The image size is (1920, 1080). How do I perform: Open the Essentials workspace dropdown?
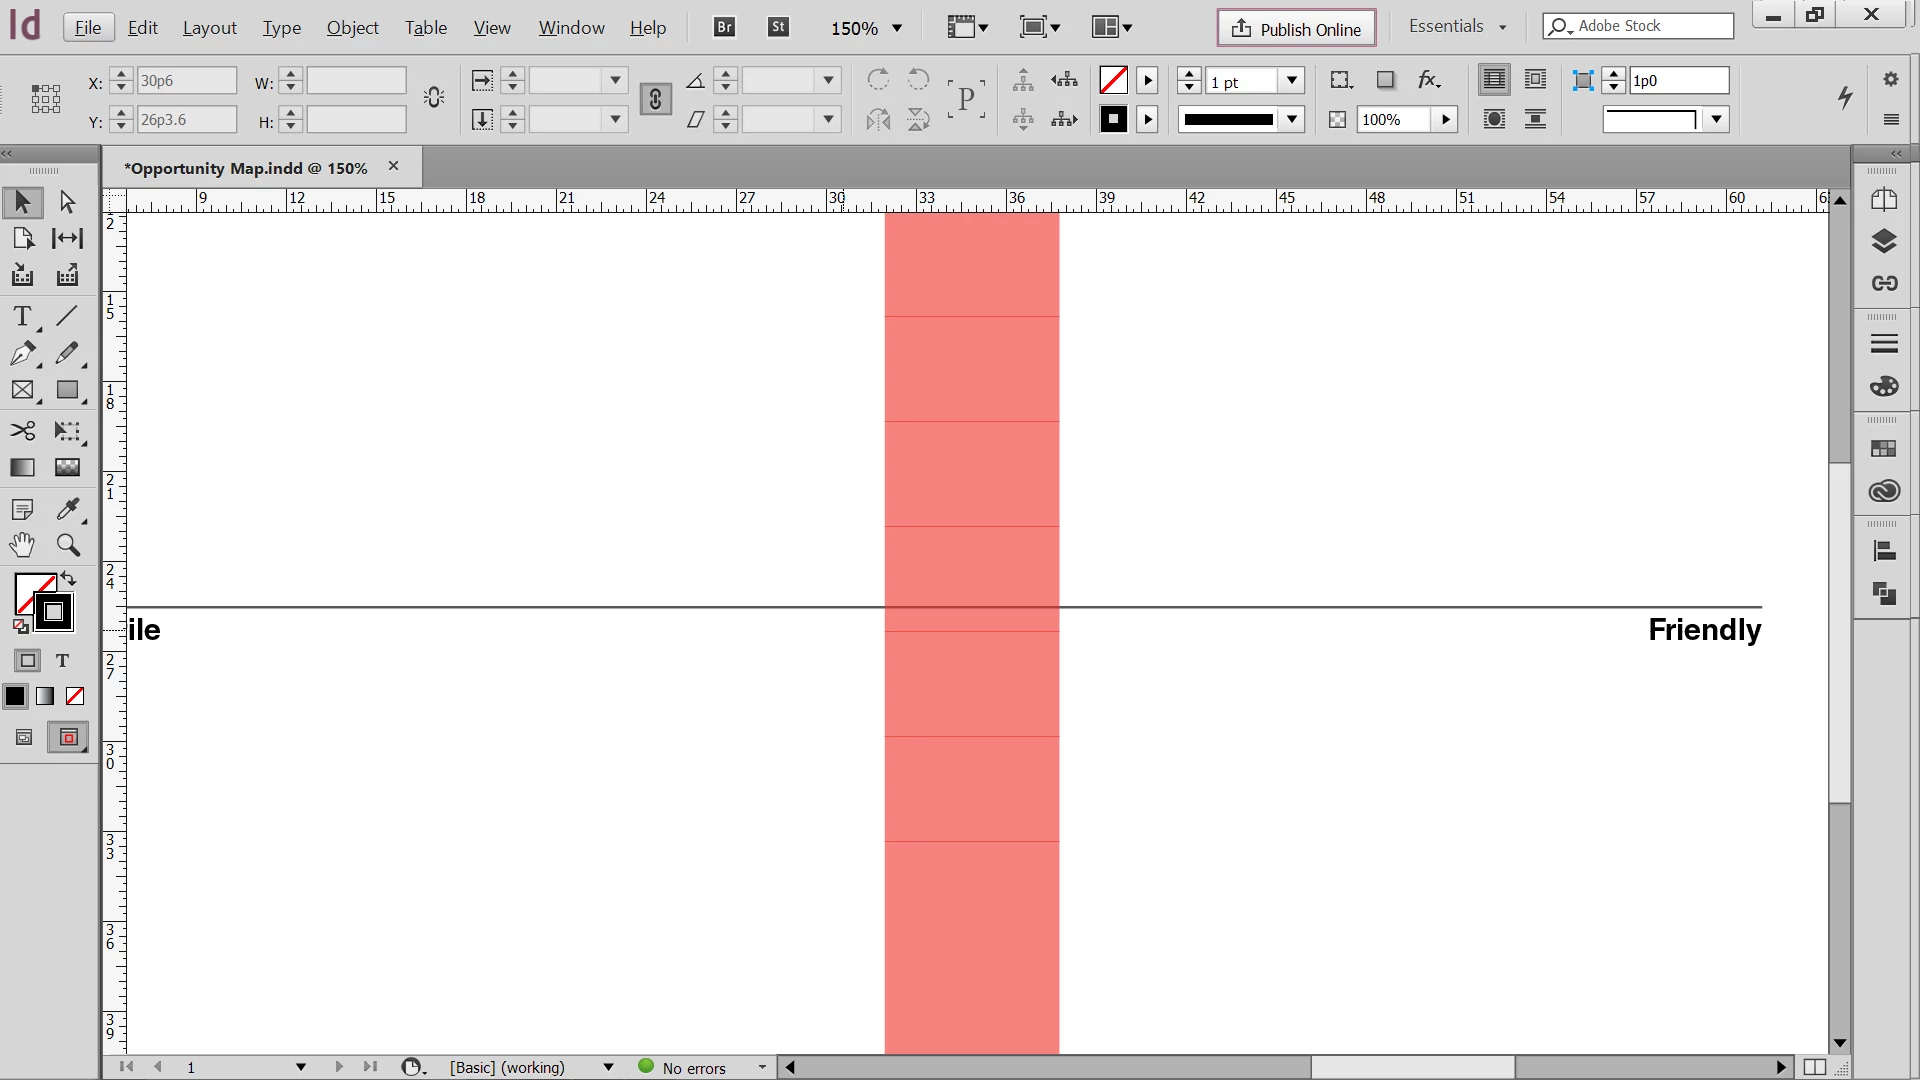[1457, 26]
